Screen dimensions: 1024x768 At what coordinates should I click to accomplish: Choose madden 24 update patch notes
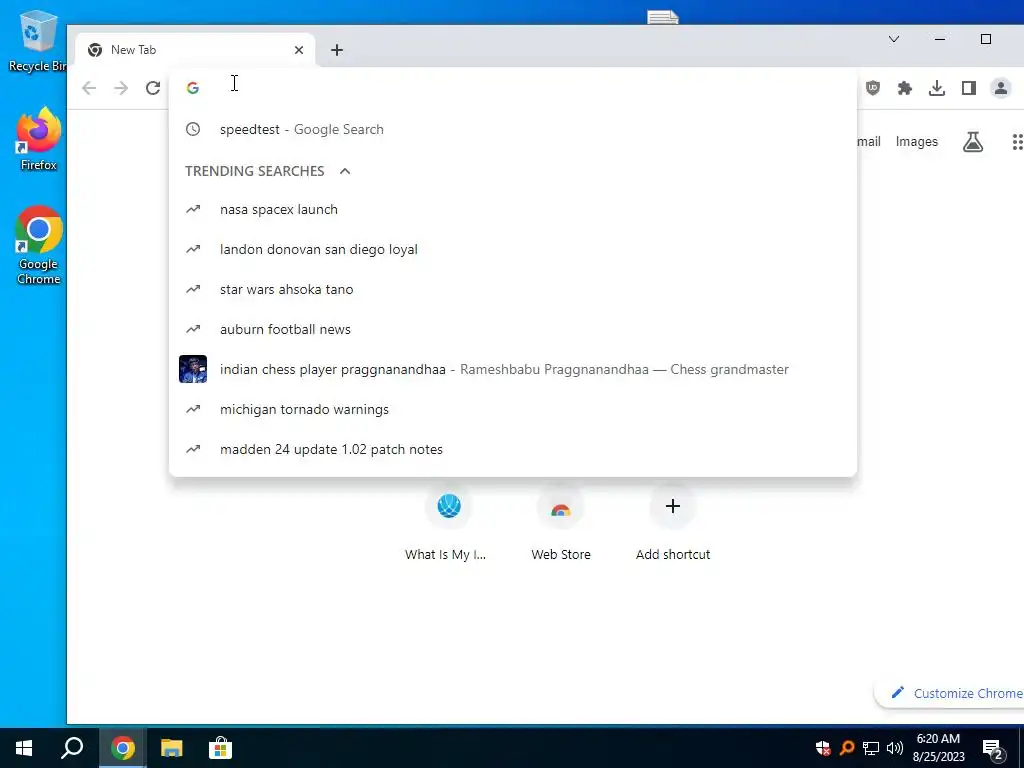(x=513, y=449)
